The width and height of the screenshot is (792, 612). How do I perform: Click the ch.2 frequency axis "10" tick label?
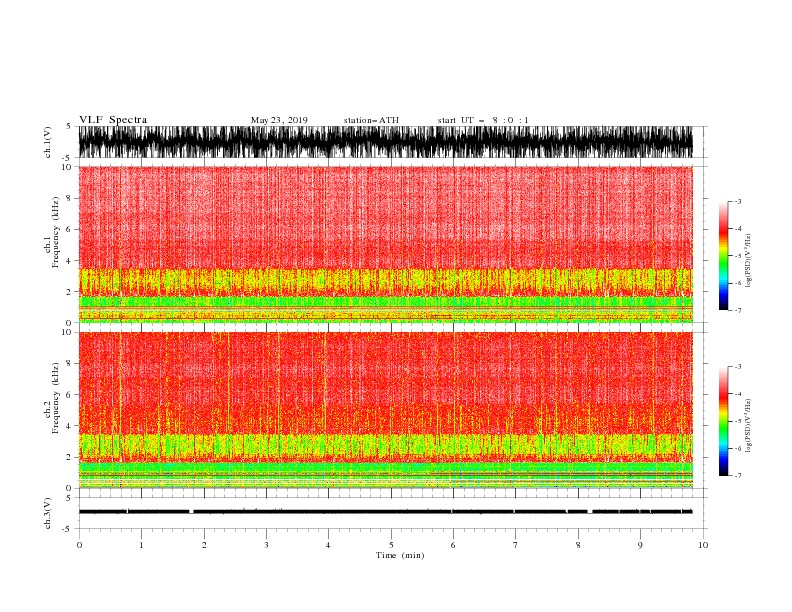click(x=67, y=332)
